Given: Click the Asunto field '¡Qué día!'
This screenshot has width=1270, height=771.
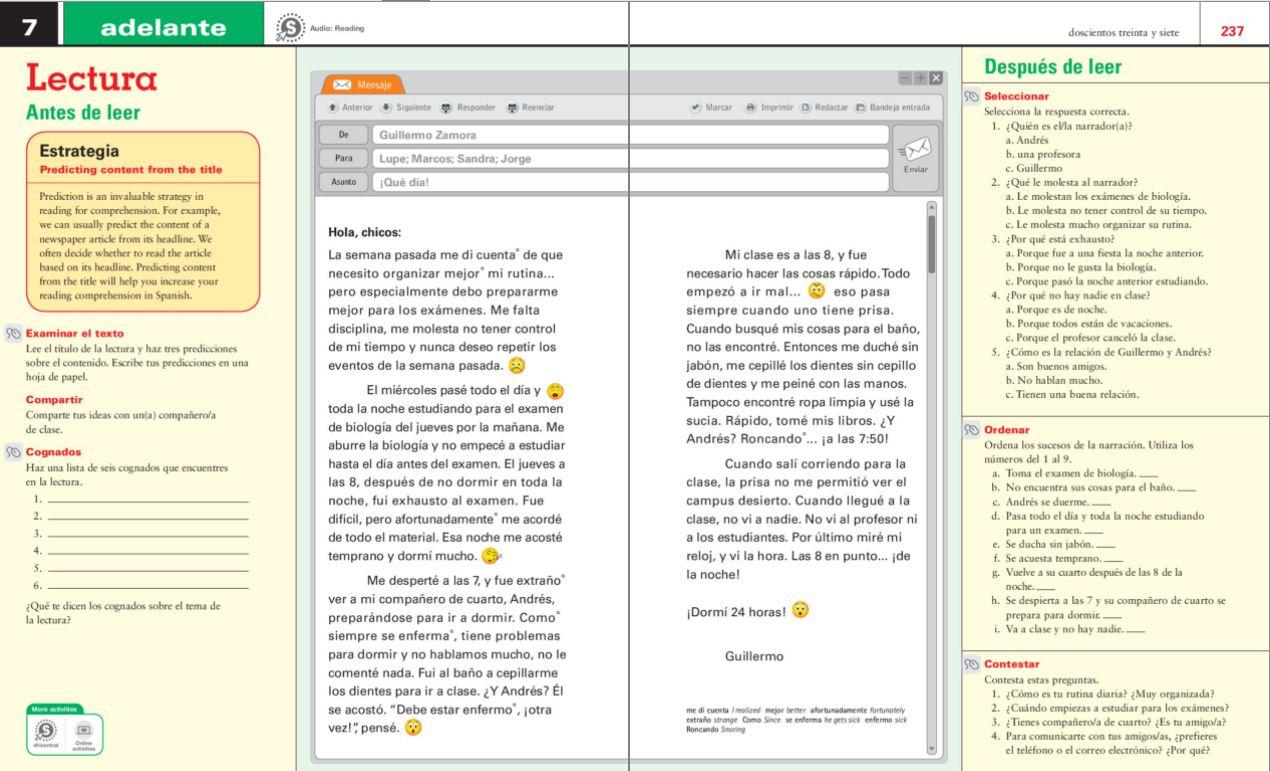Looking at the screenshot, I should click(x=629, y=182).
